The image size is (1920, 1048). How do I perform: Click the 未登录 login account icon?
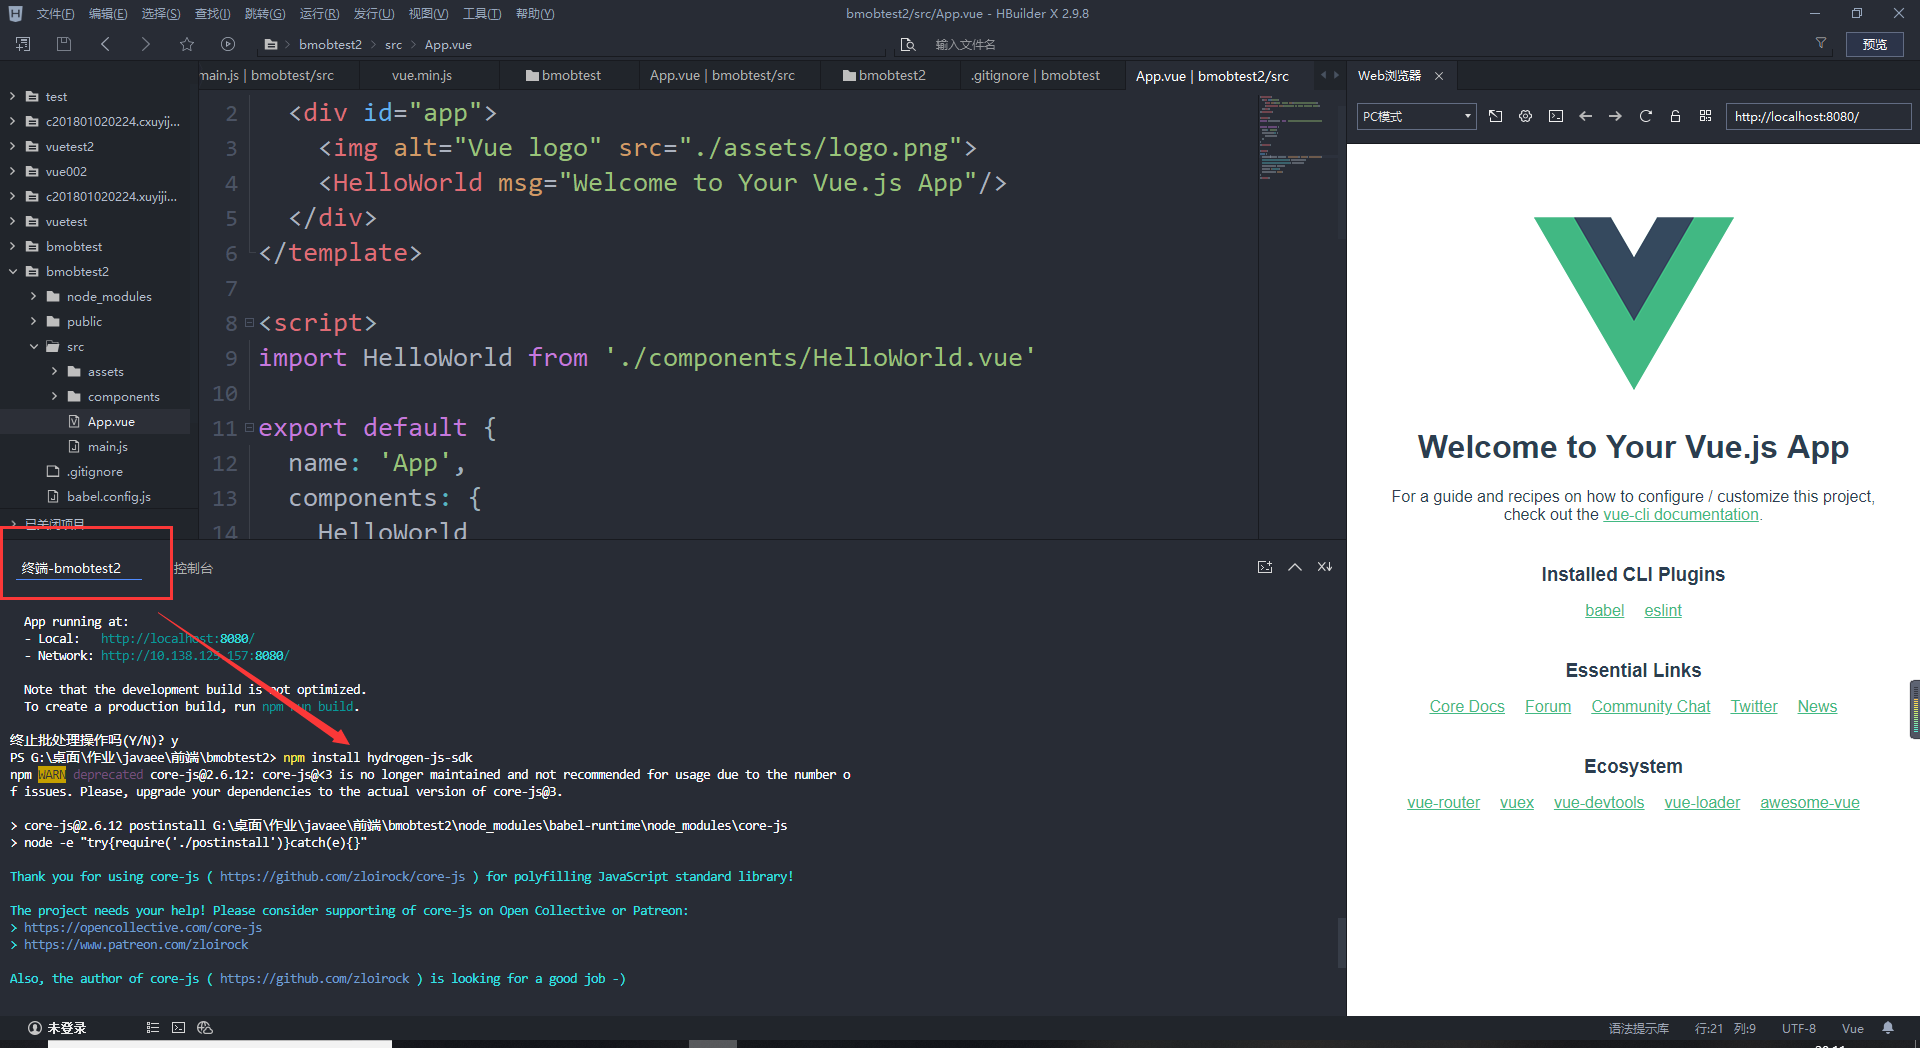pyautogui.click(x=35, y=1028)
